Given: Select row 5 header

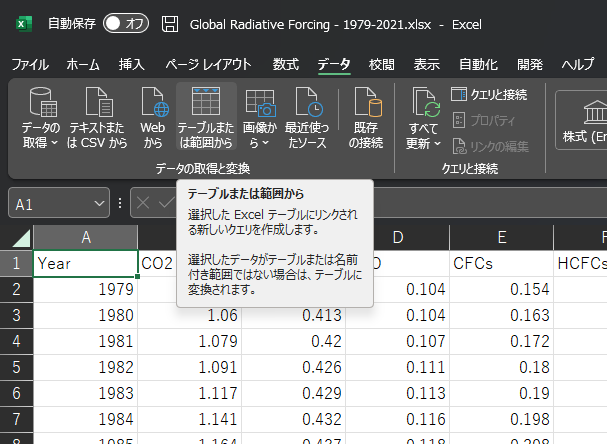Looking at the screenshot, I should point(16,367).
